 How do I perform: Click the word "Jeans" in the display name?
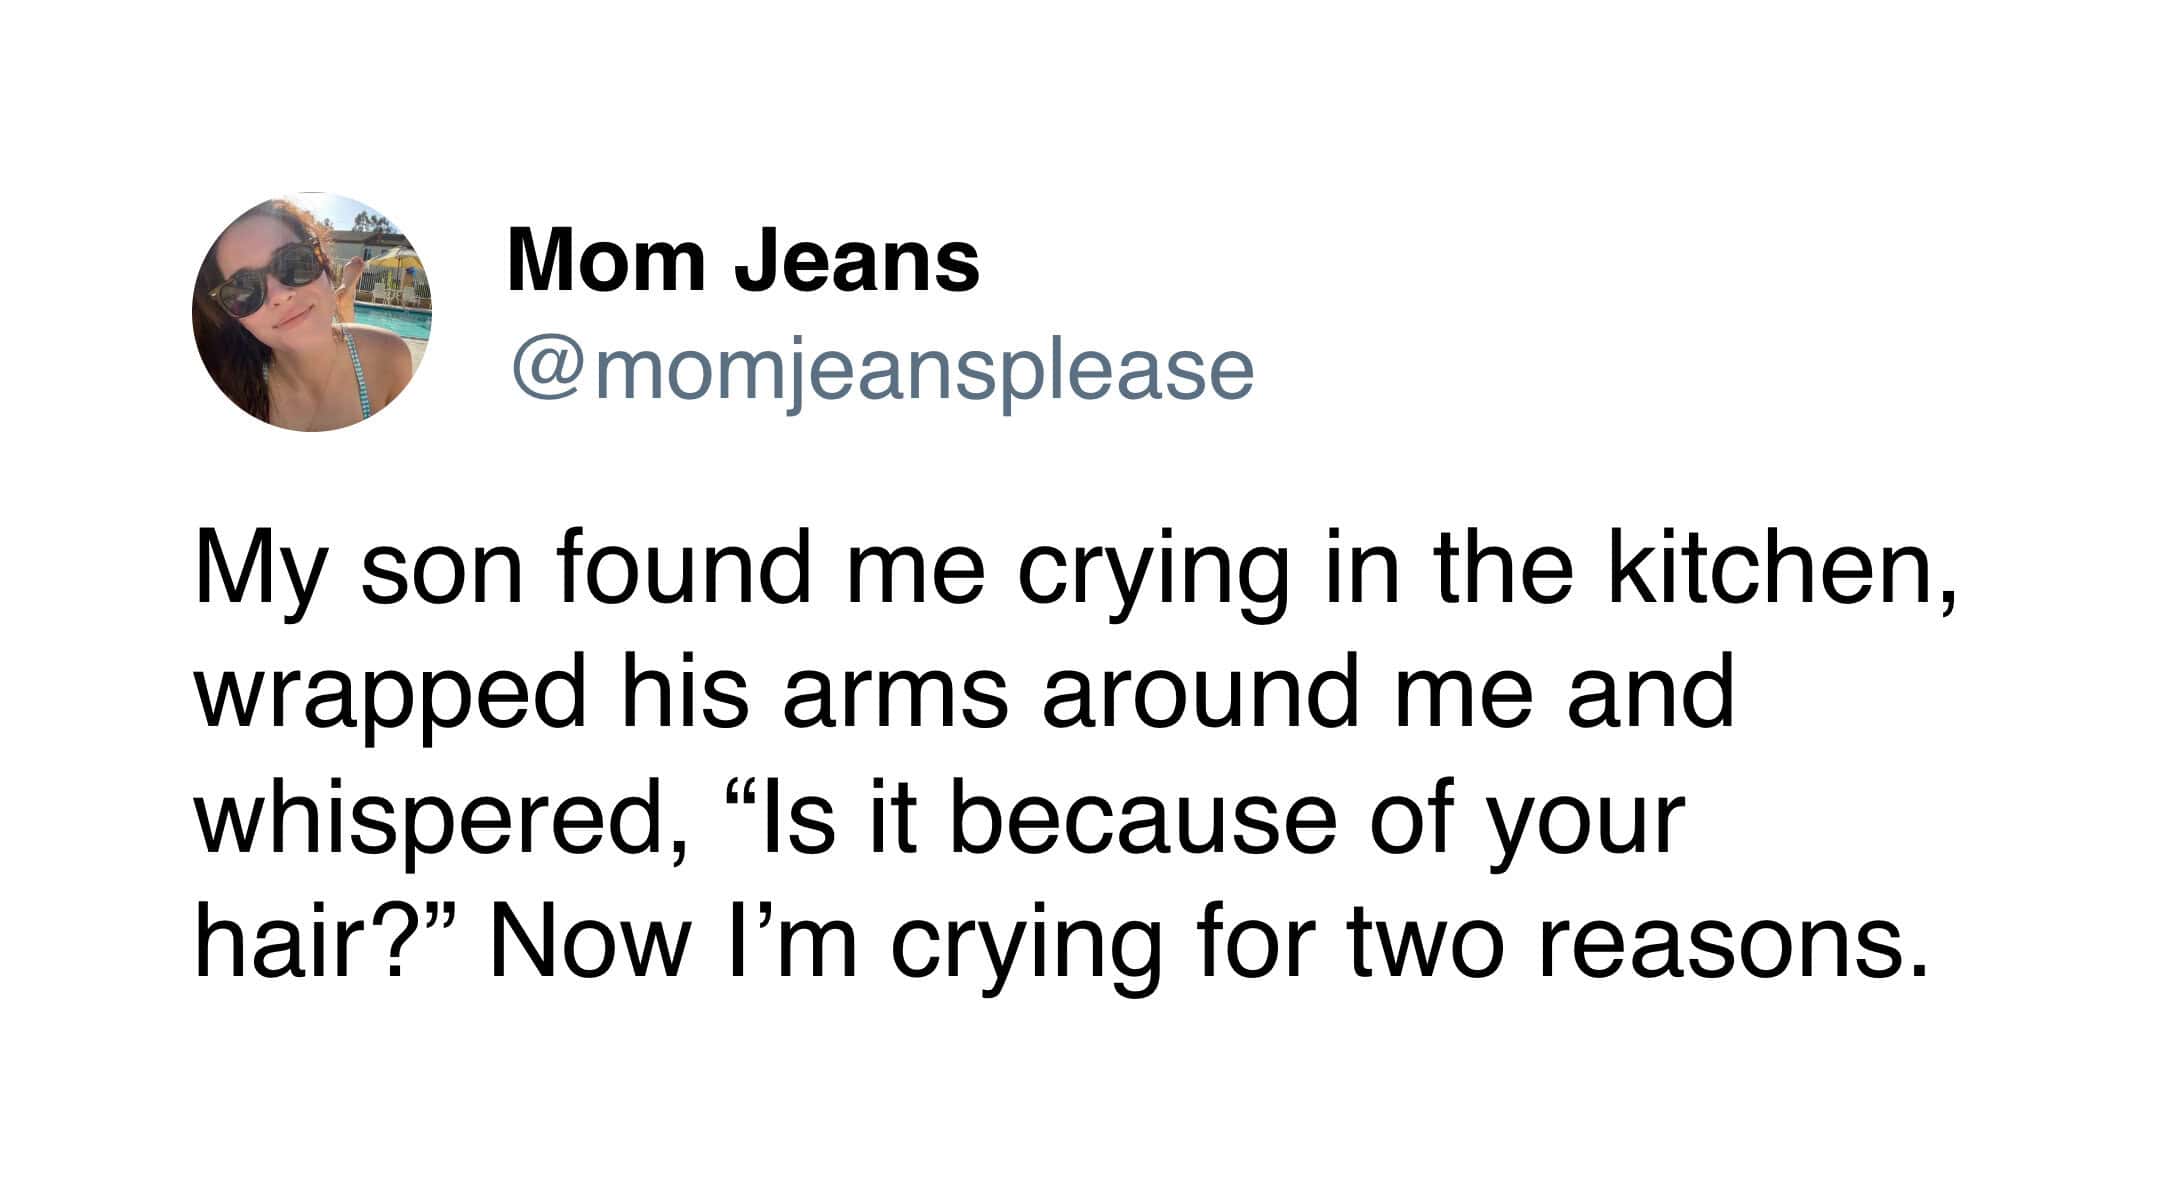pyautogui.click(x=857, y=261)
